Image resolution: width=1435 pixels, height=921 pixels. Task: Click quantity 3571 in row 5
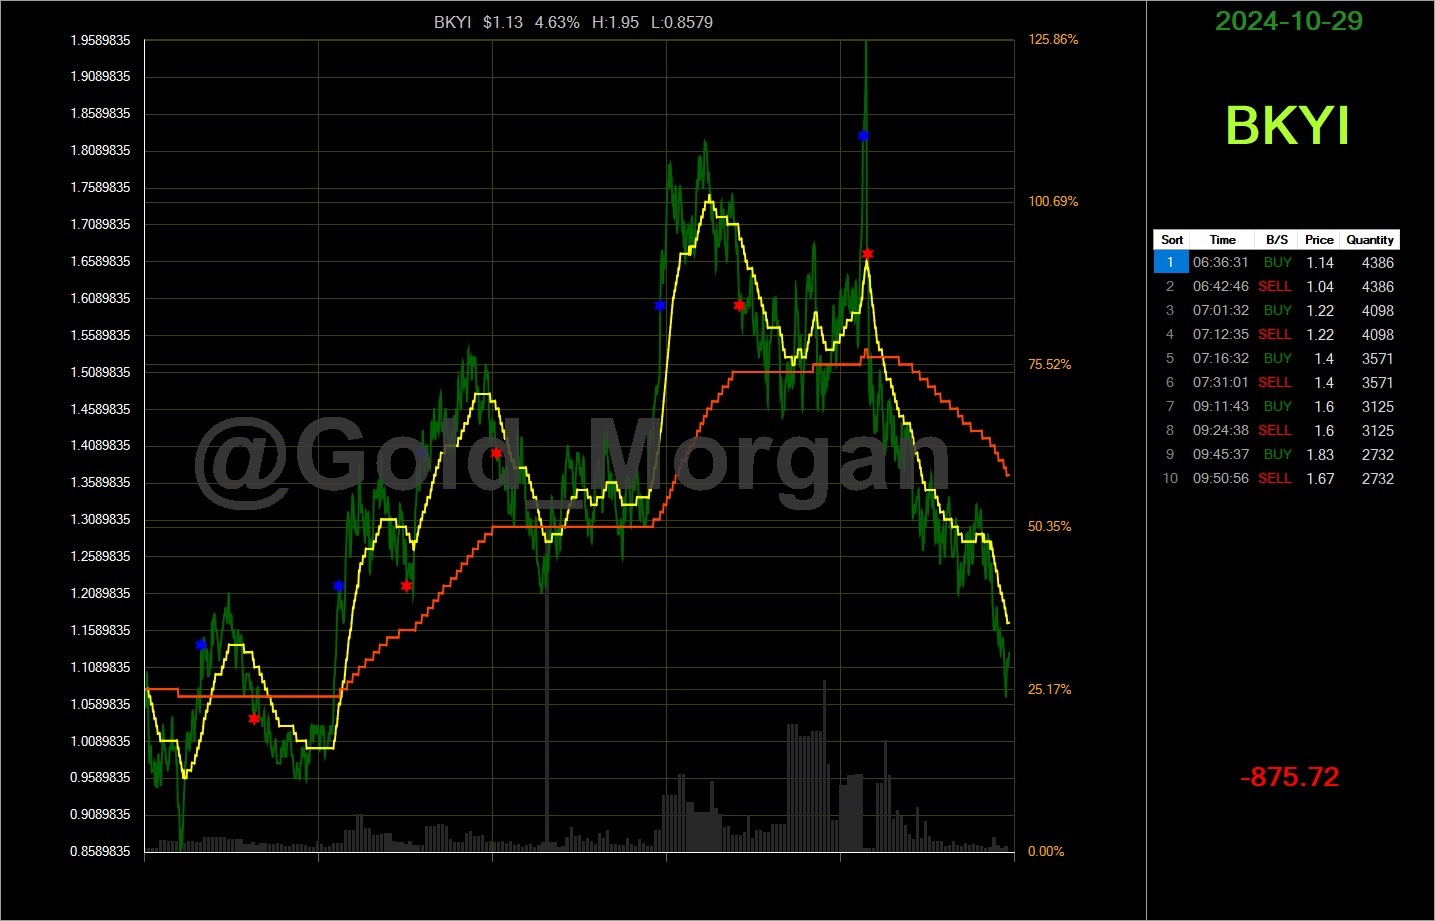click(x=1377, y=358)
